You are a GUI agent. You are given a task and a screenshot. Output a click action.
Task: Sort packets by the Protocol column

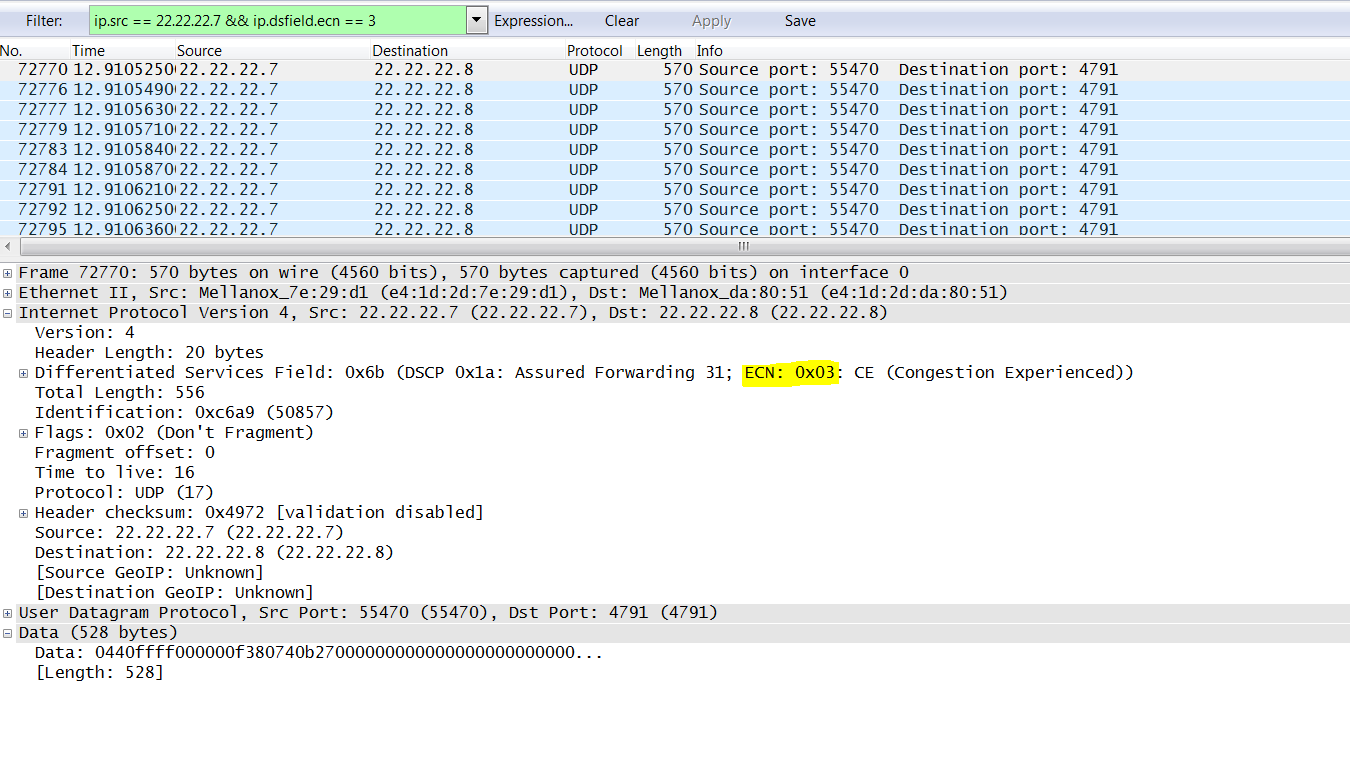tap(595, 50)
